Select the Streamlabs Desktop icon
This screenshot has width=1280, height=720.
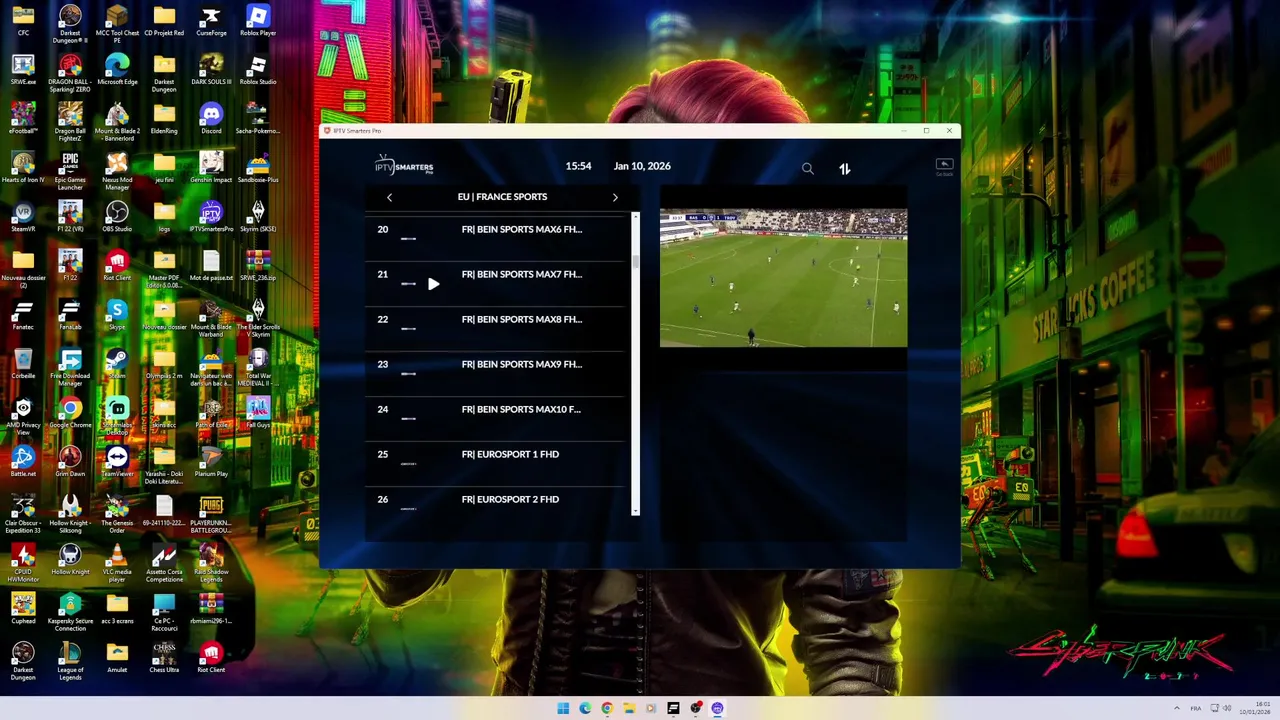117,415
